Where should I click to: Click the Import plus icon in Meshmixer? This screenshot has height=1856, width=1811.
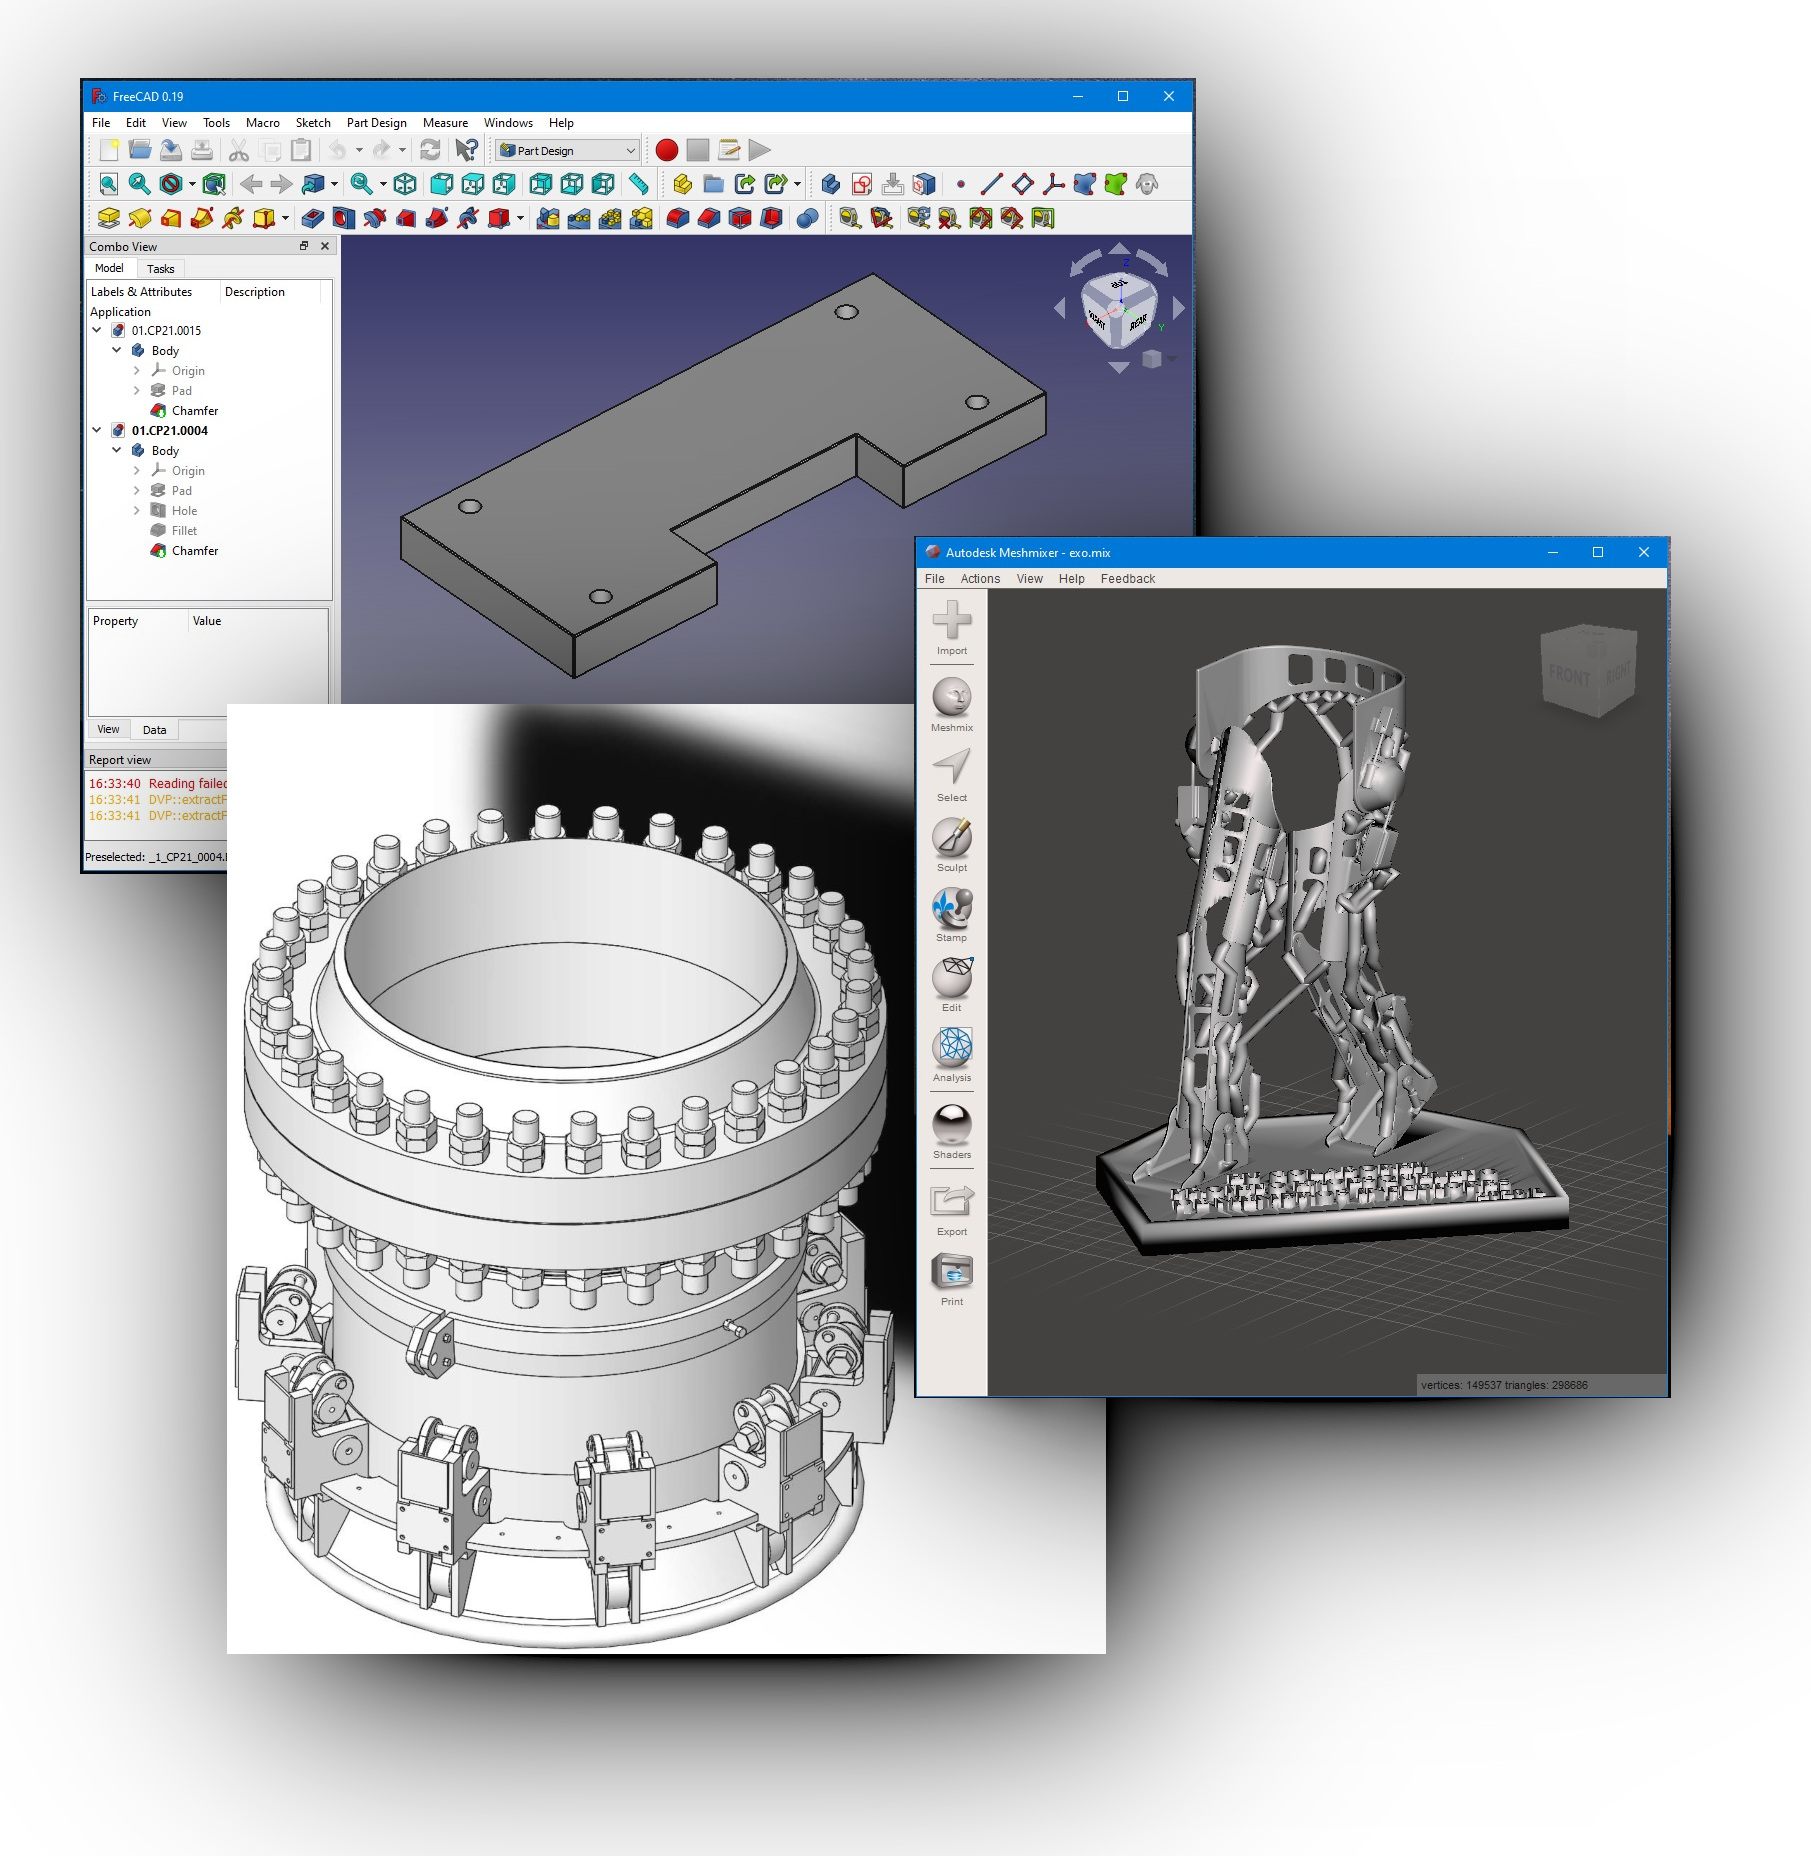[x=951, y=621]
